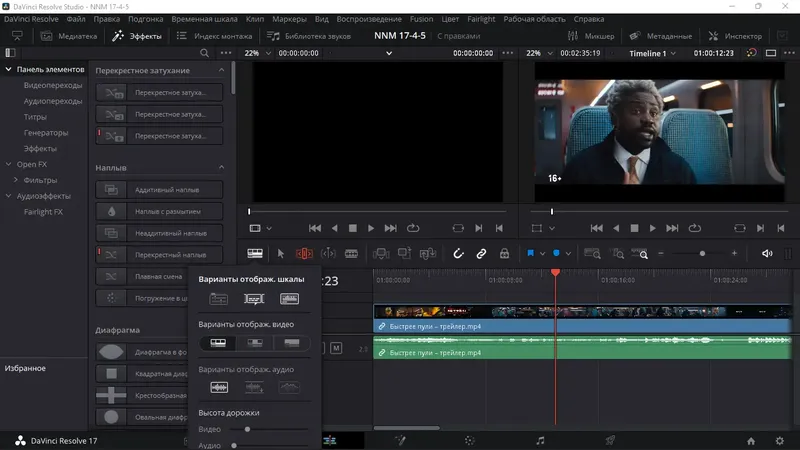This screenshot has width=800, height=450.
Task: Select the Blade edit mode tool
Action: 351,254
